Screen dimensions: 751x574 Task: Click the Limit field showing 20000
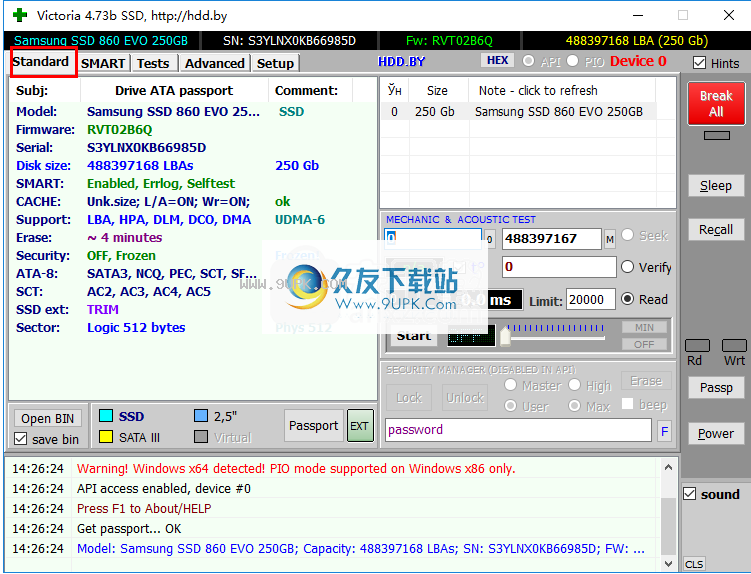(591, 299)
